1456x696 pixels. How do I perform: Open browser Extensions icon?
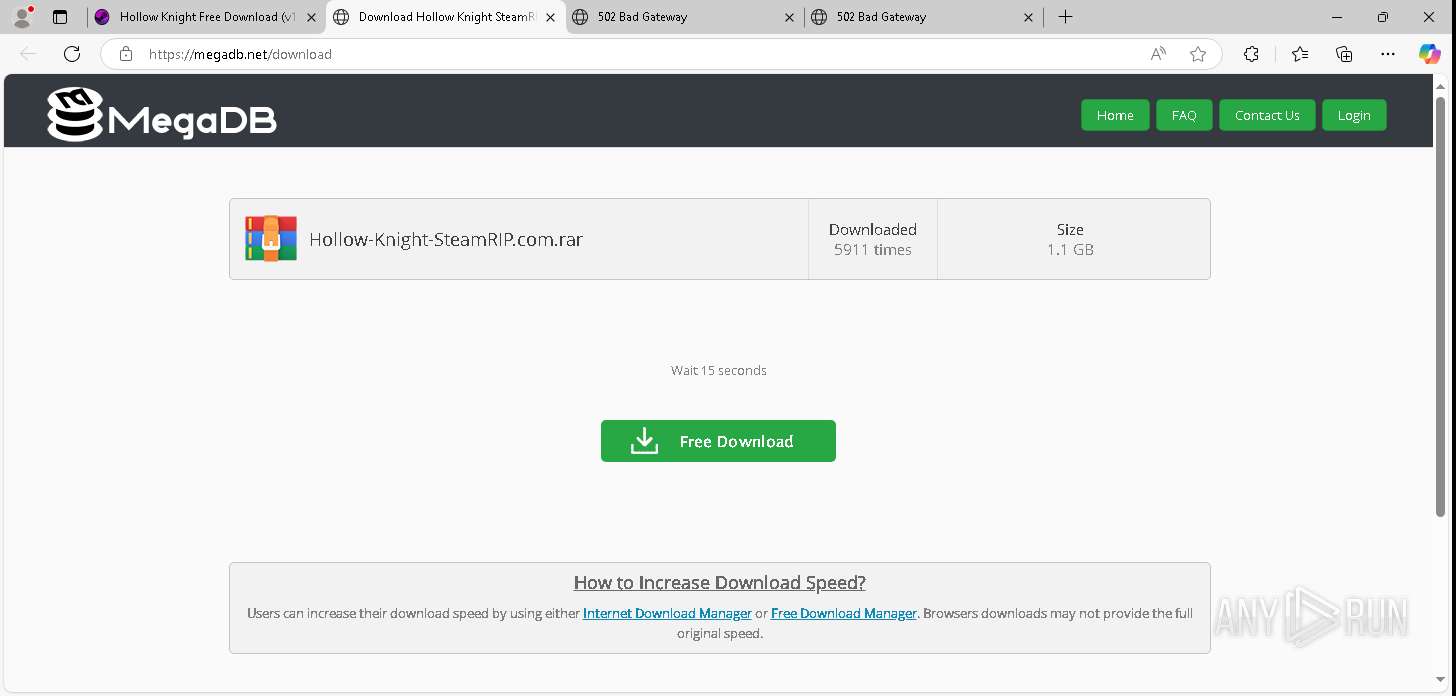1251,54
